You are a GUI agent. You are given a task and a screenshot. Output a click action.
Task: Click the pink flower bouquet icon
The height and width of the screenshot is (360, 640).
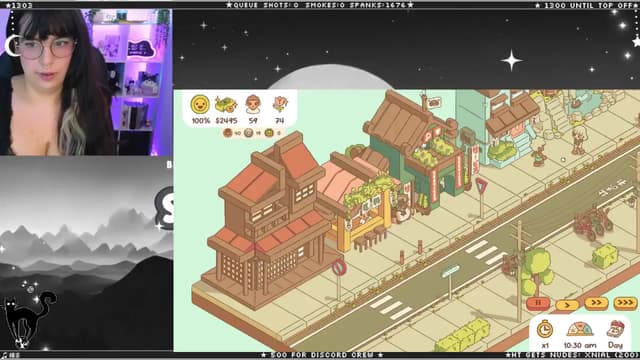pyautogui.click(x=280, y=104)
